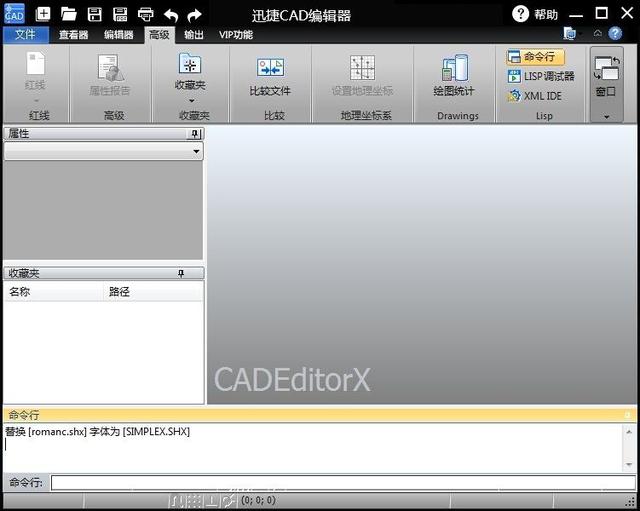This screenshot has width=640, height=511.
Task: Open the XML IDE tool
Action: point(535,96)
